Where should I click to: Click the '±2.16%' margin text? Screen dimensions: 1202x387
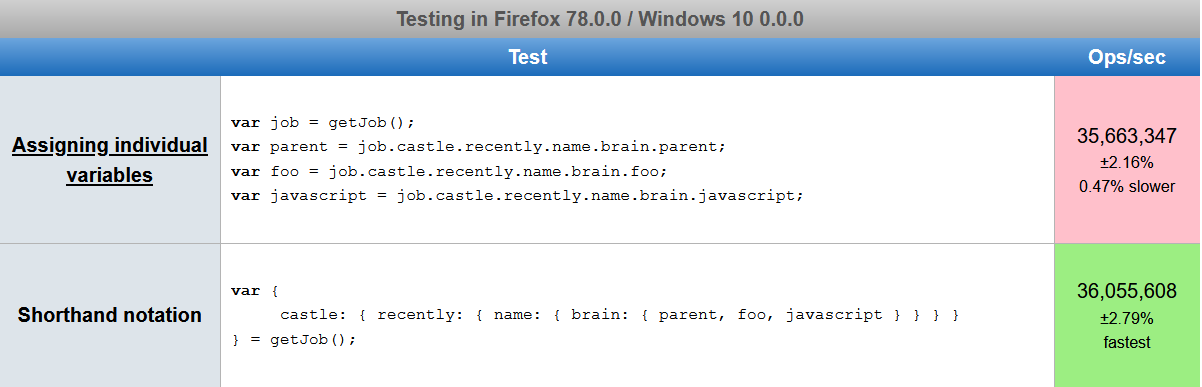pos(1127,162)
